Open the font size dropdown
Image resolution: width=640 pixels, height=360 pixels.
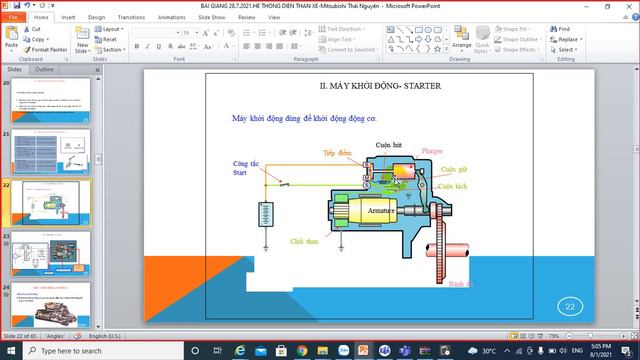(x=197, y=33)
